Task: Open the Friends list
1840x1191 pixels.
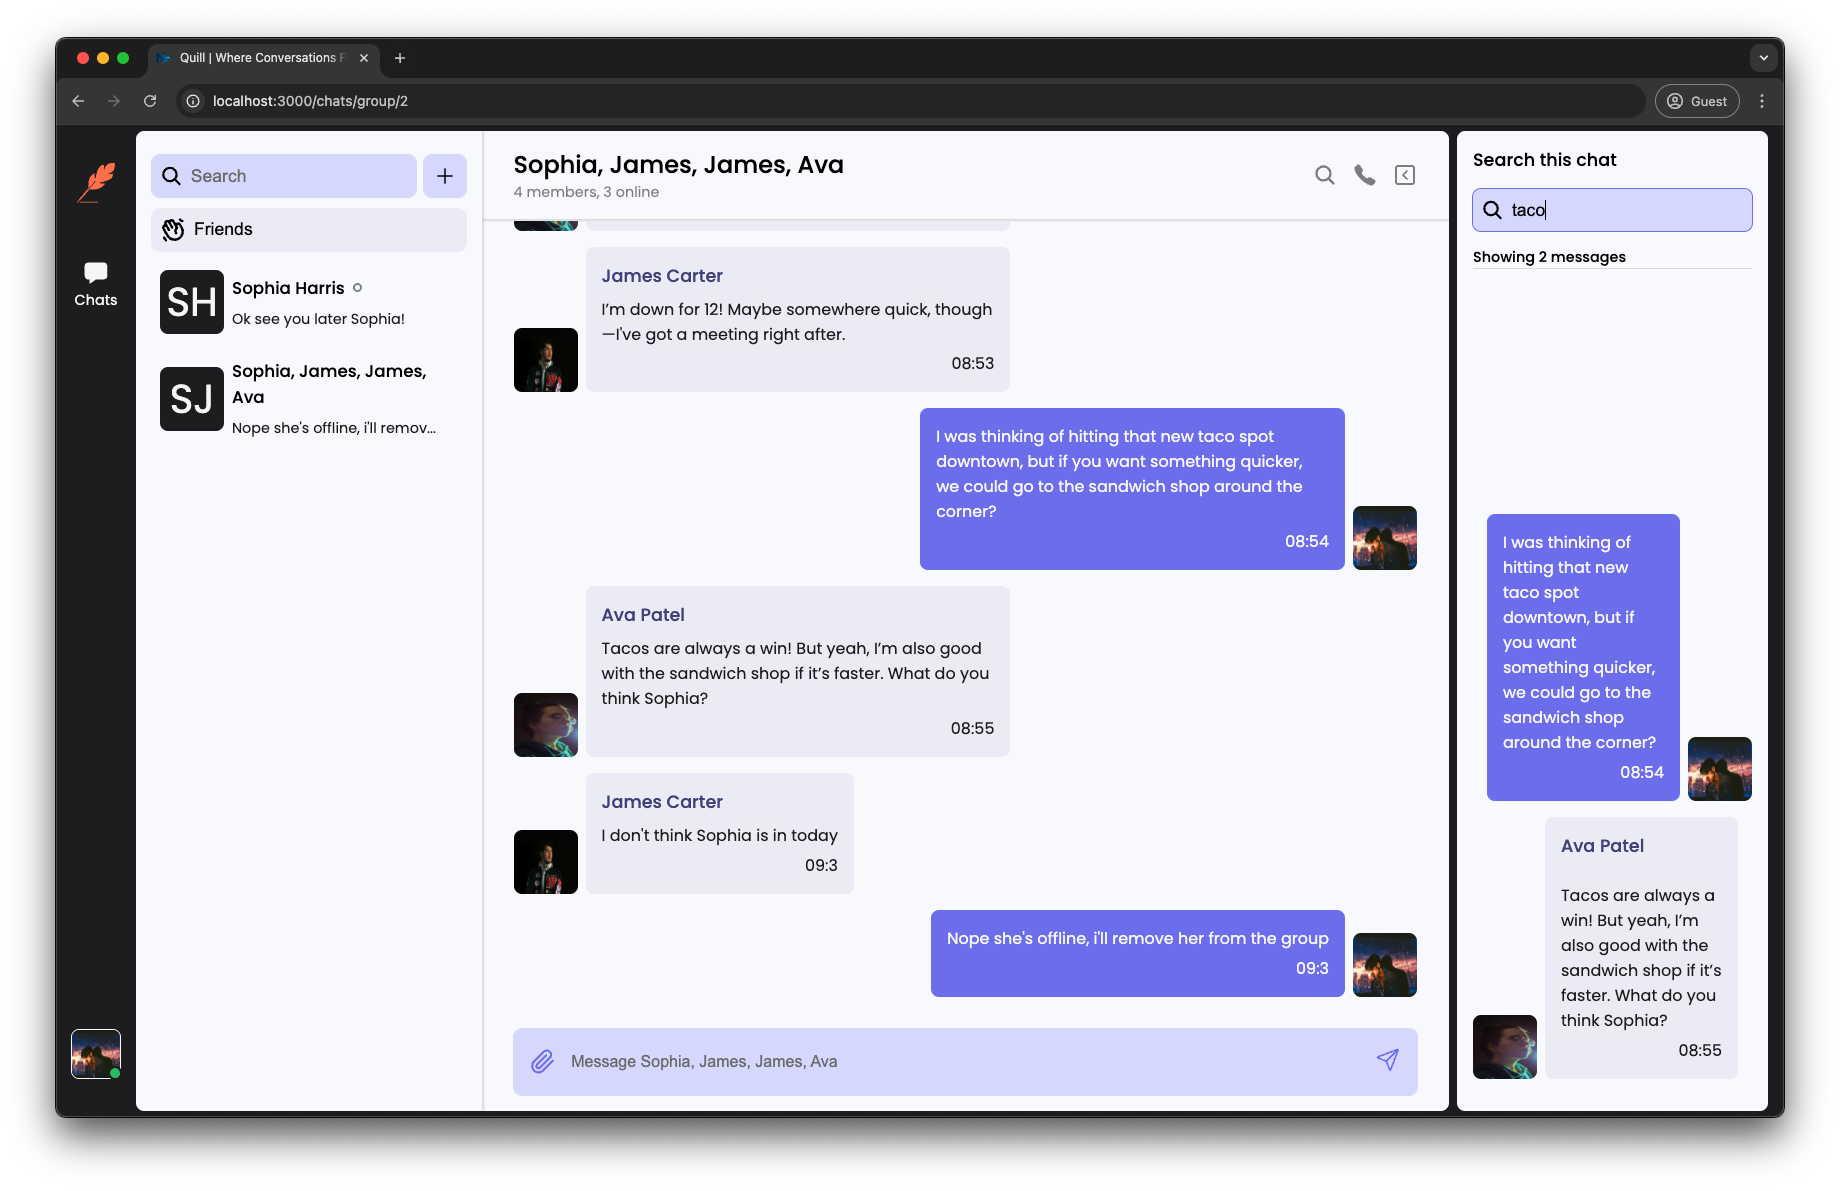Action: 309,229
